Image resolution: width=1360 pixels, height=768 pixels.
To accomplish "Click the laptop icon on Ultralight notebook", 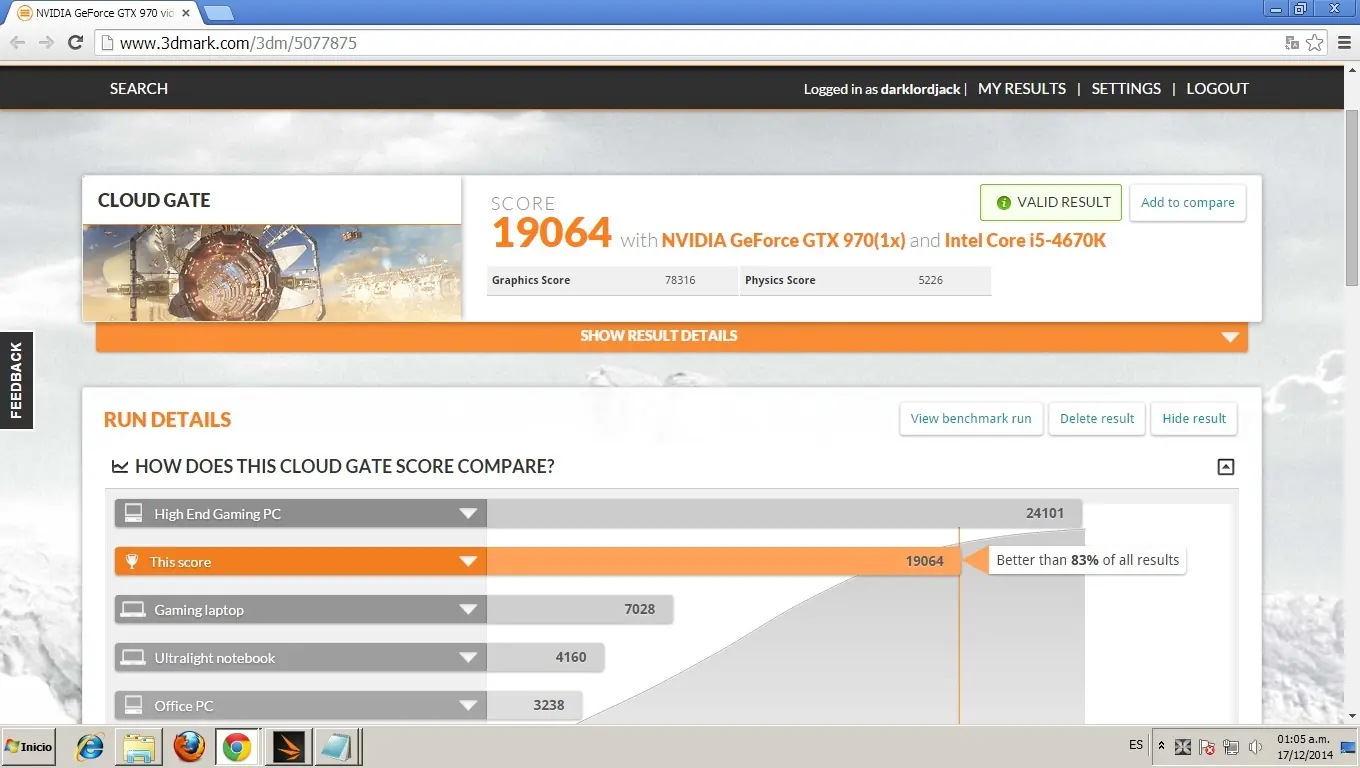I will click(133, 657).
